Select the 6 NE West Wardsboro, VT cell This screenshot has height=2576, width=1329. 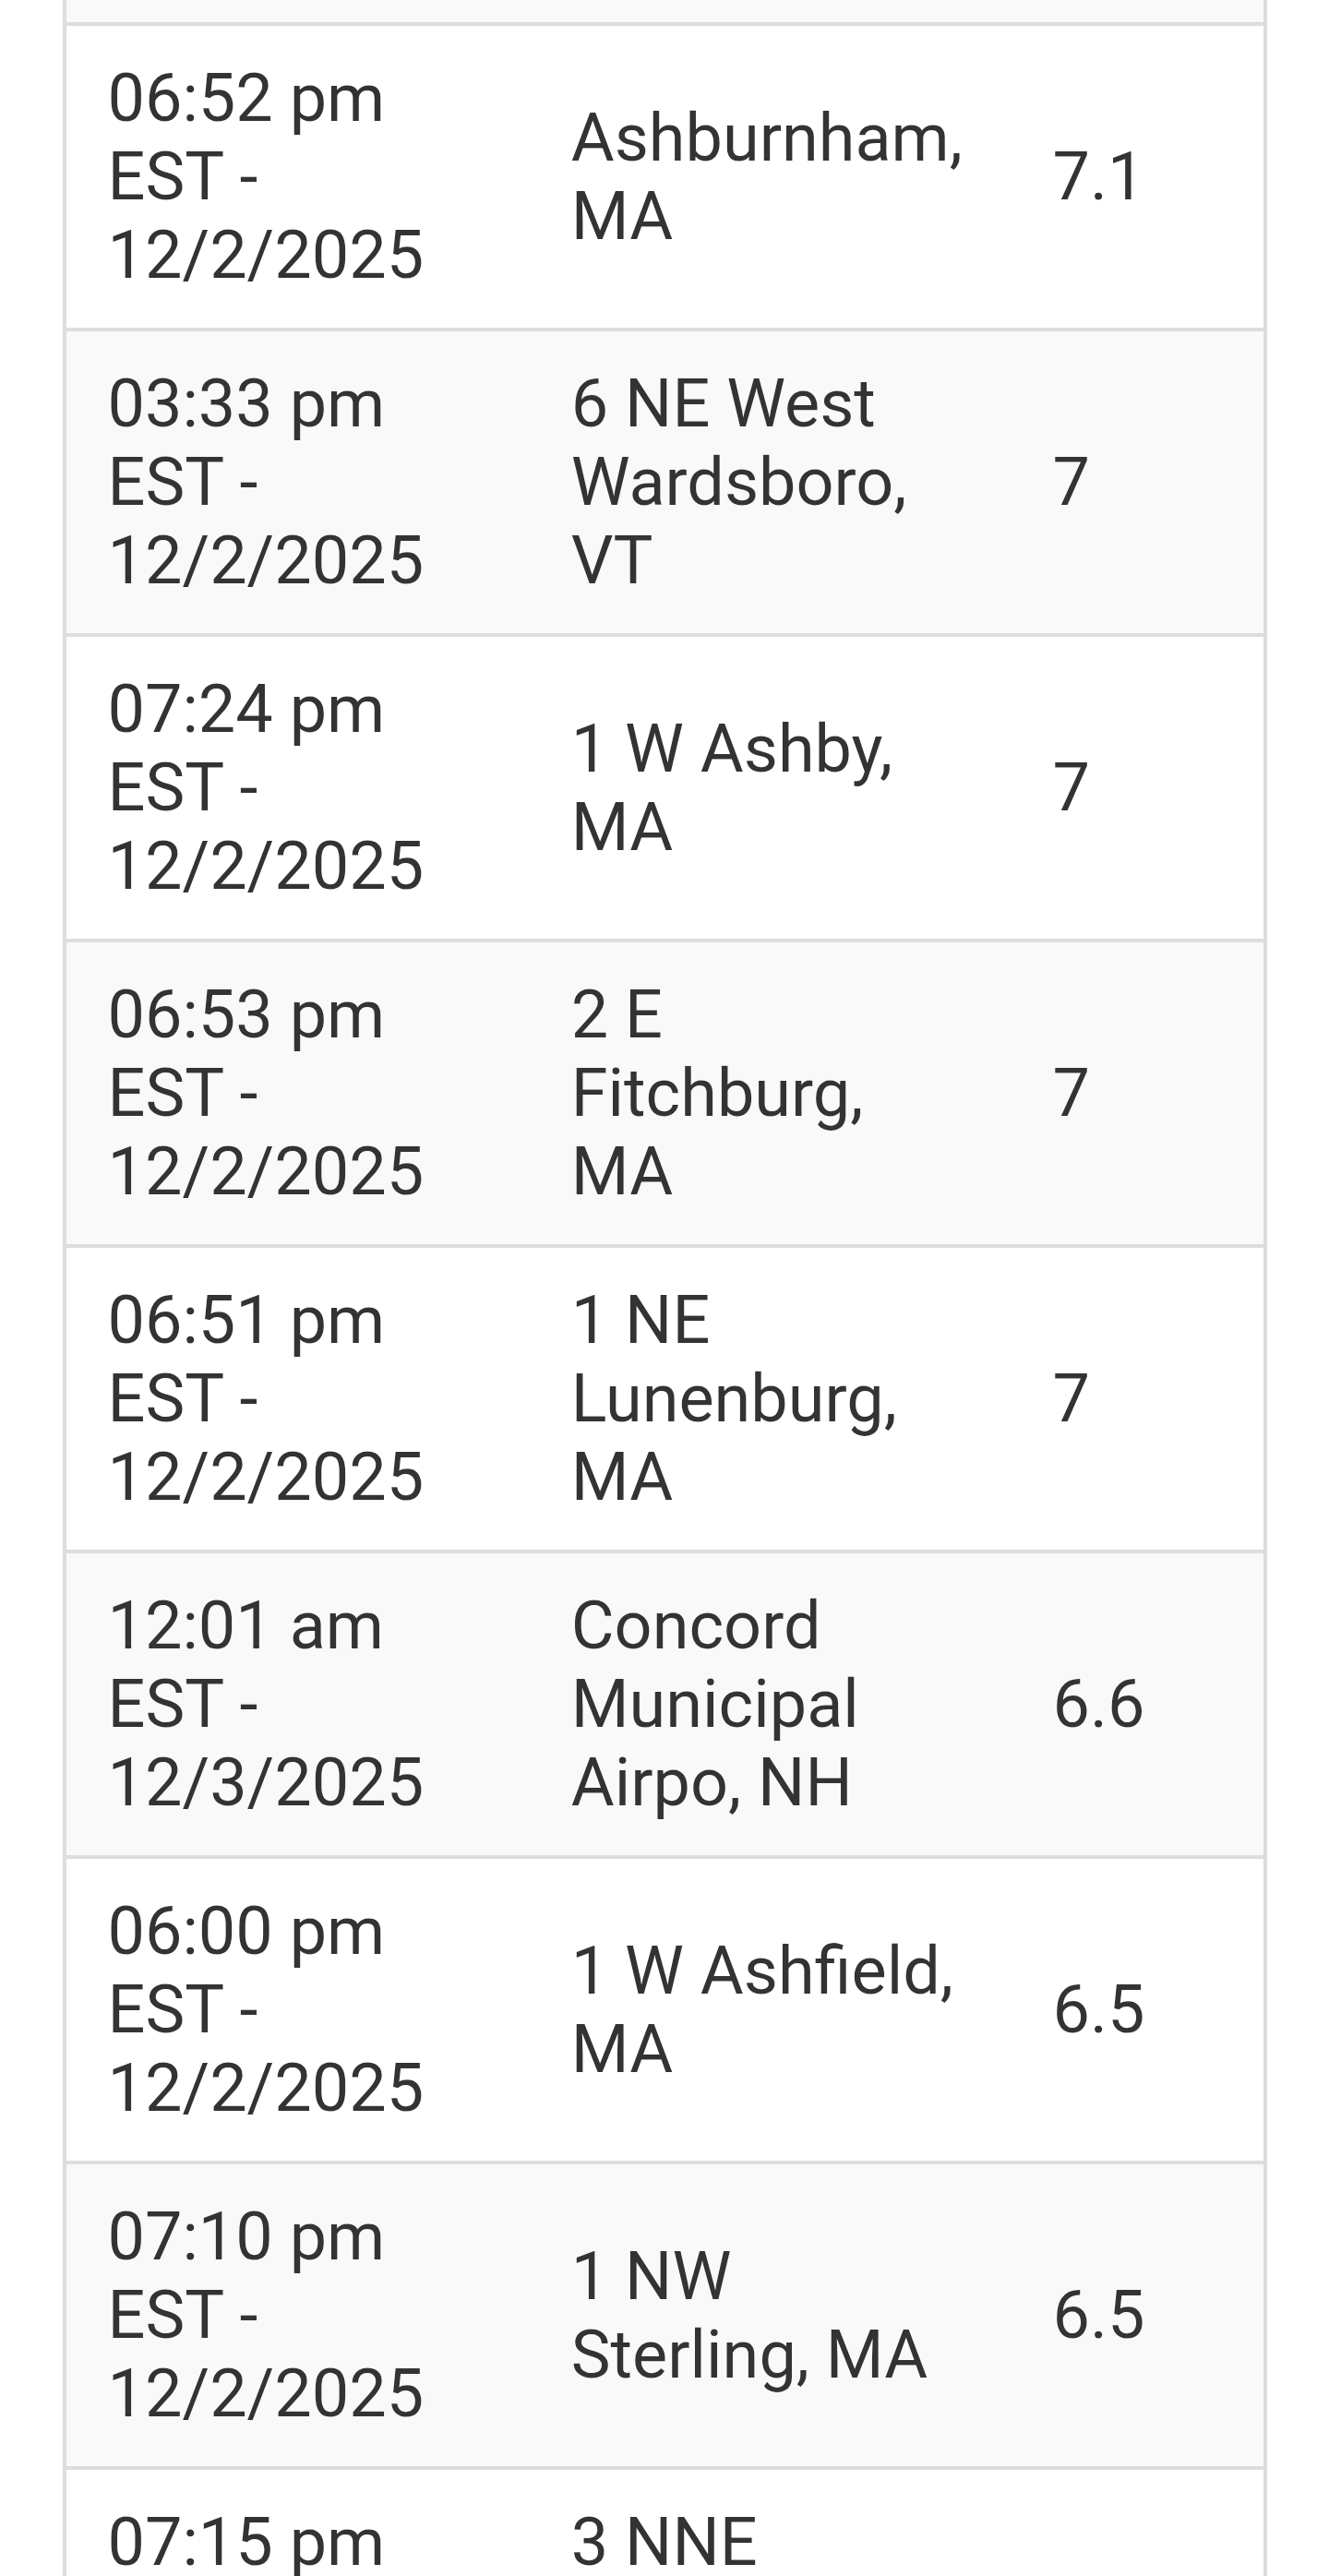739,481
